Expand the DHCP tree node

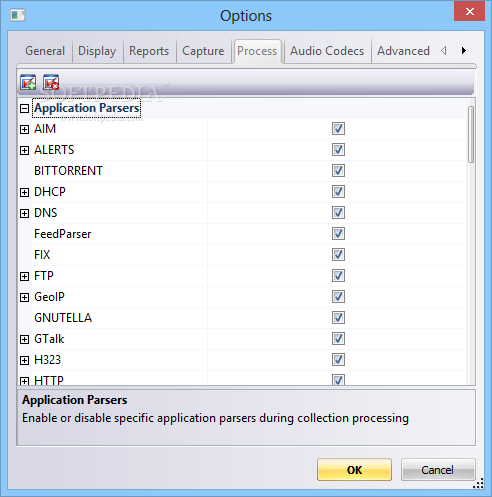pos(24,193)
